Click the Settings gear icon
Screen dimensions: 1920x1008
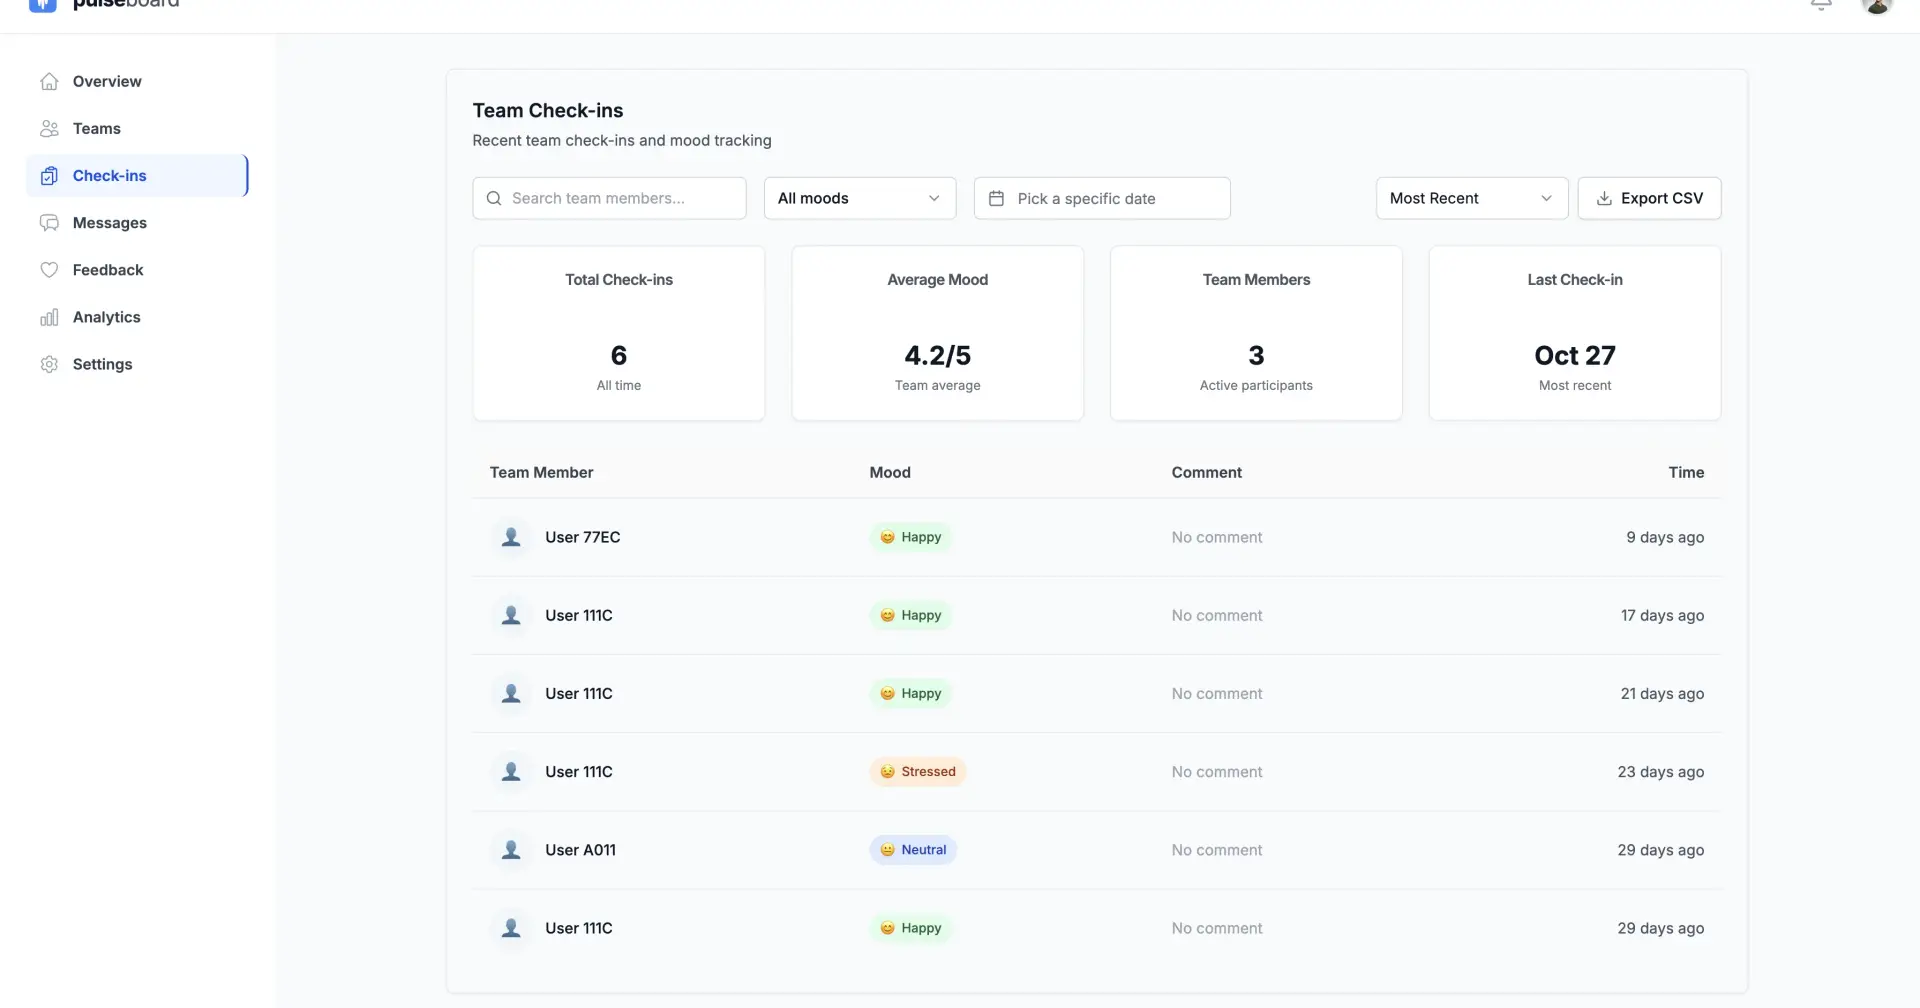click(49, 365)
